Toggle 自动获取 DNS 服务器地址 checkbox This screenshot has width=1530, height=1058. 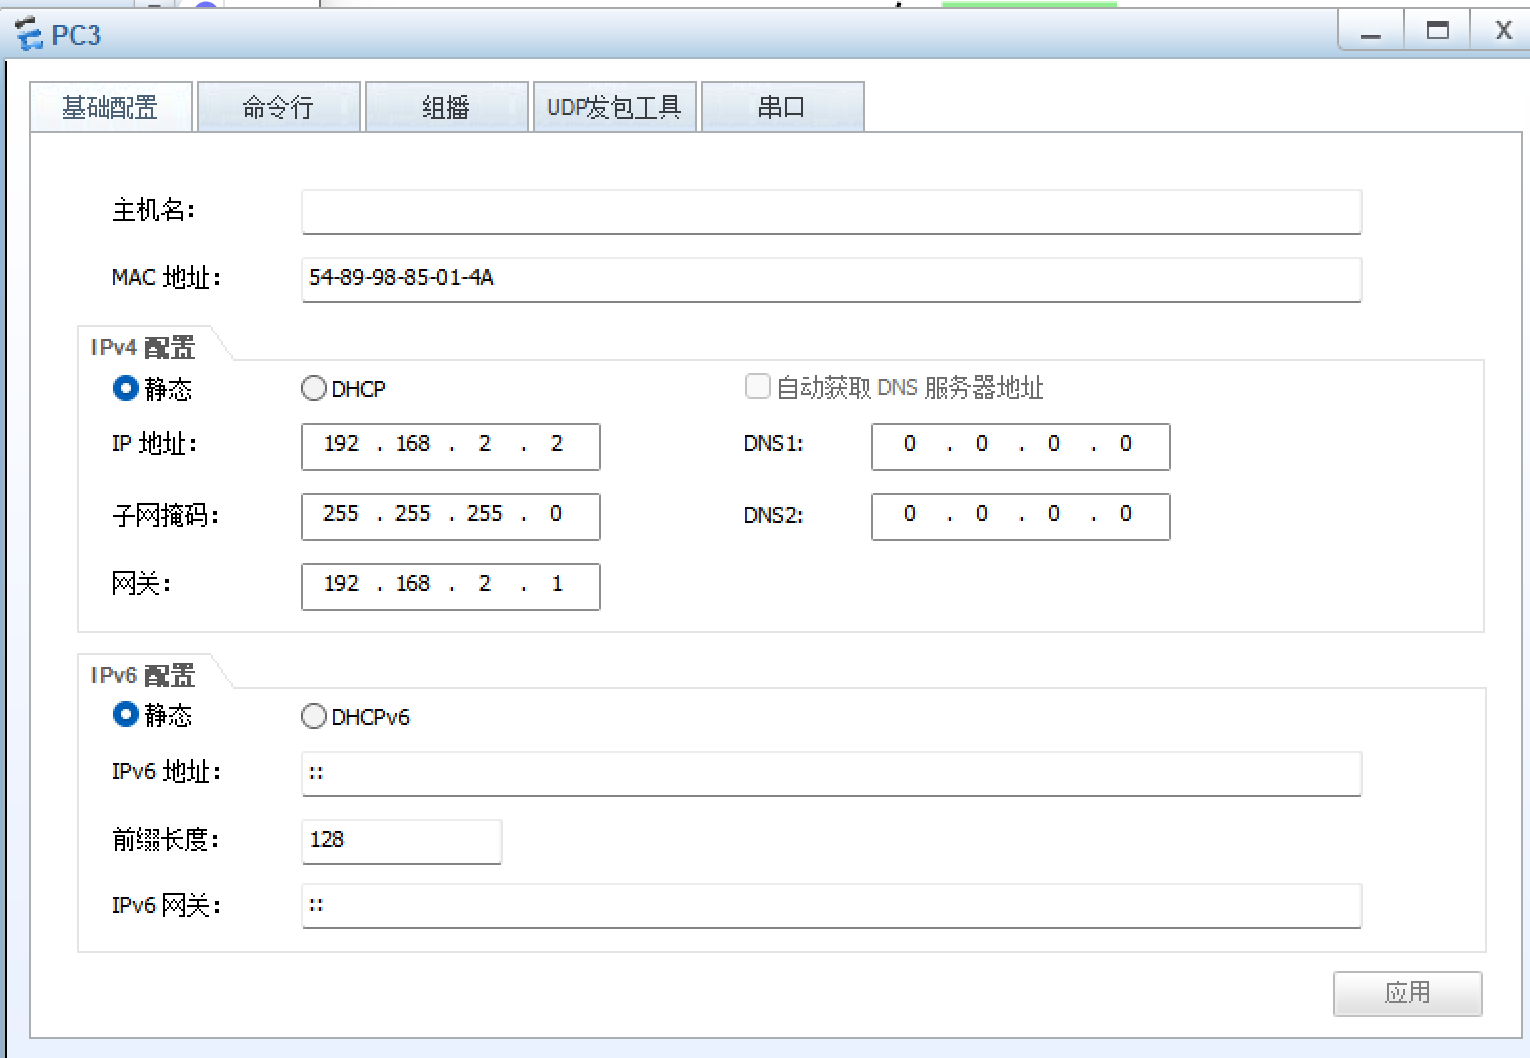pos(758,387)
